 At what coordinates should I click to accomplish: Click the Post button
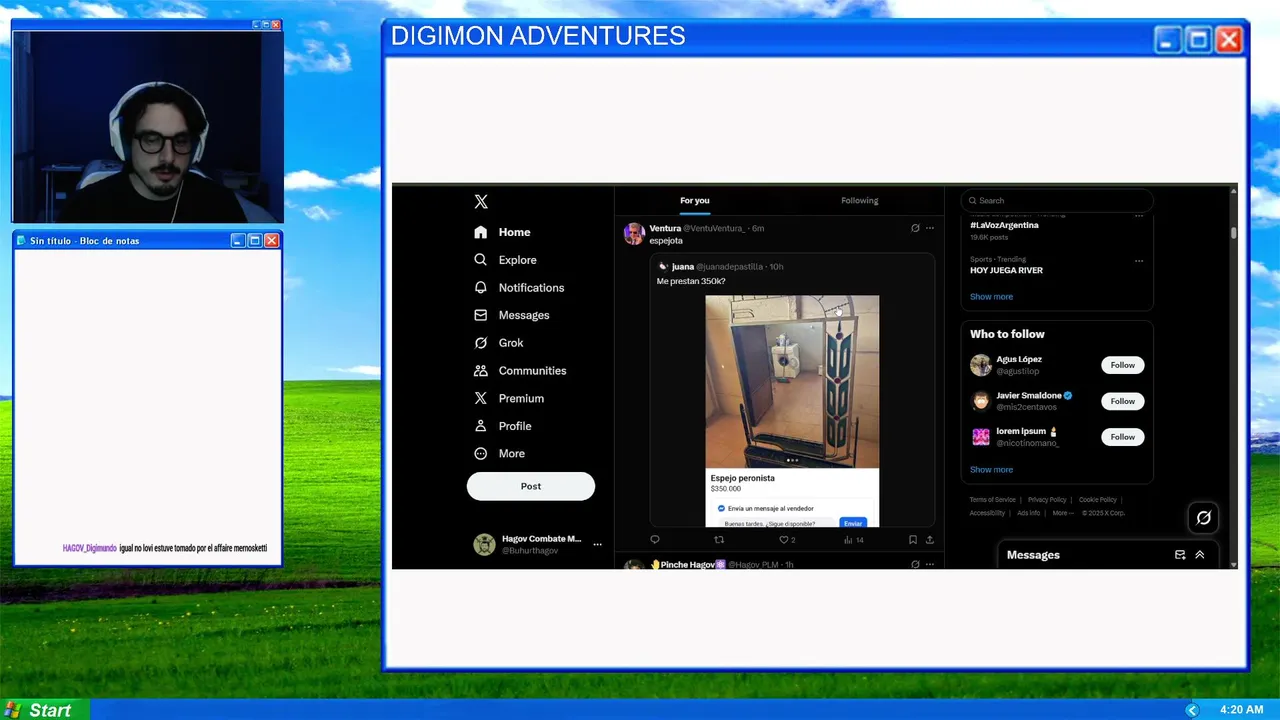tap(531, 486)
